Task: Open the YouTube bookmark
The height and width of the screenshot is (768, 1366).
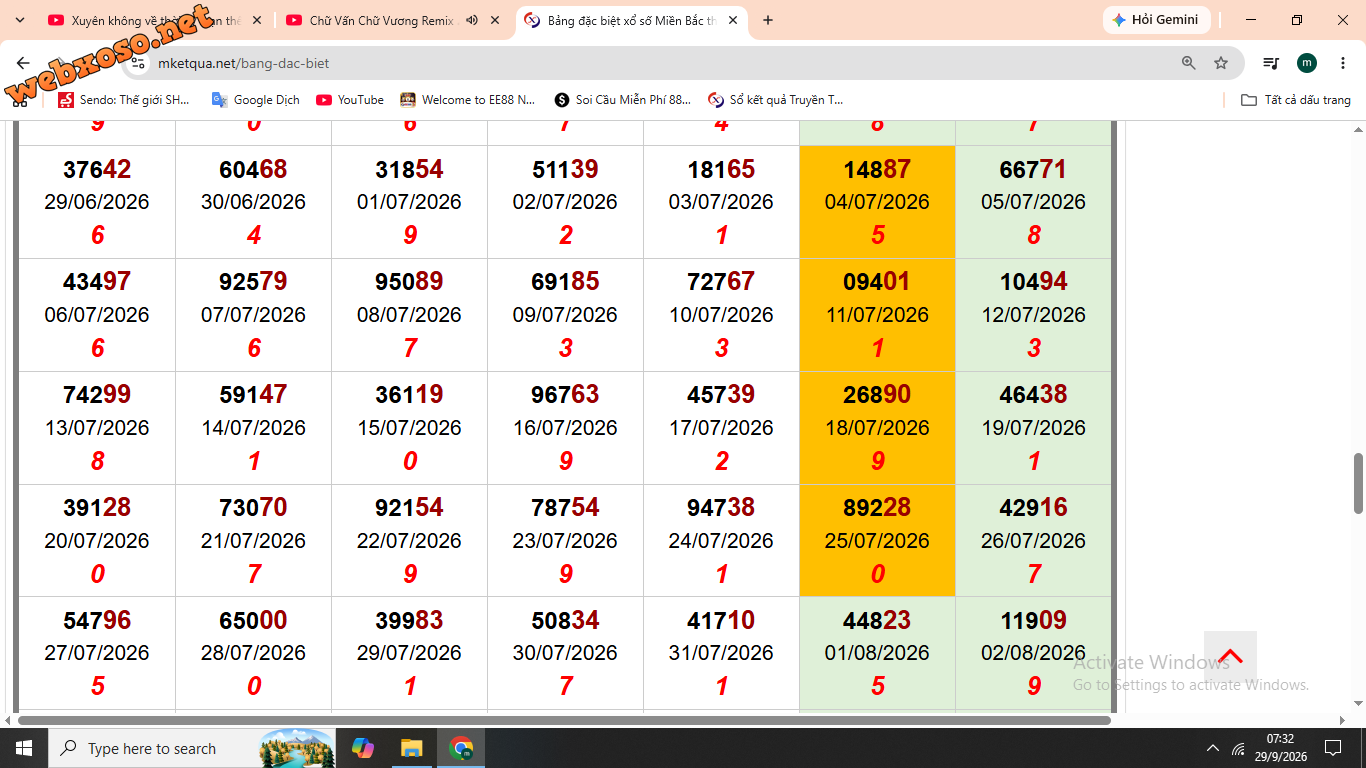Action: click(350, 100)
